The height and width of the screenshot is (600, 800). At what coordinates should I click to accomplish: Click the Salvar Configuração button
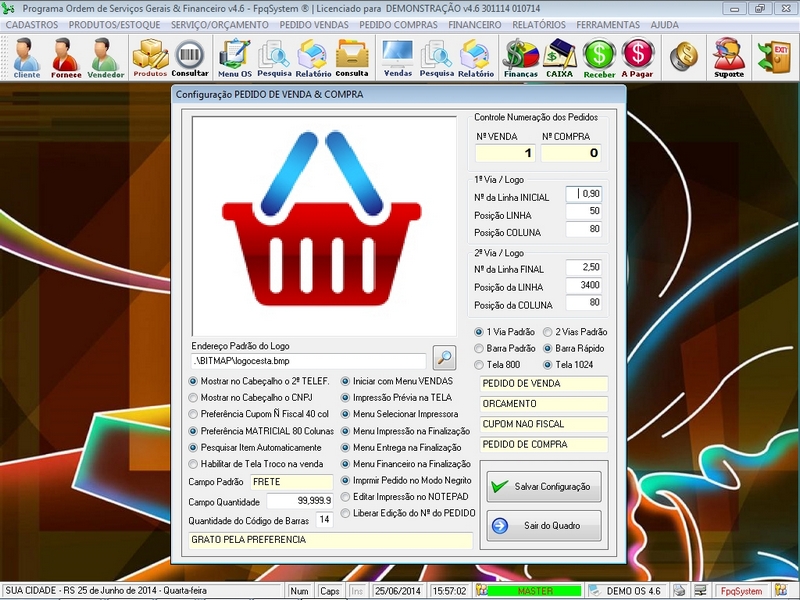pos(544,485)
